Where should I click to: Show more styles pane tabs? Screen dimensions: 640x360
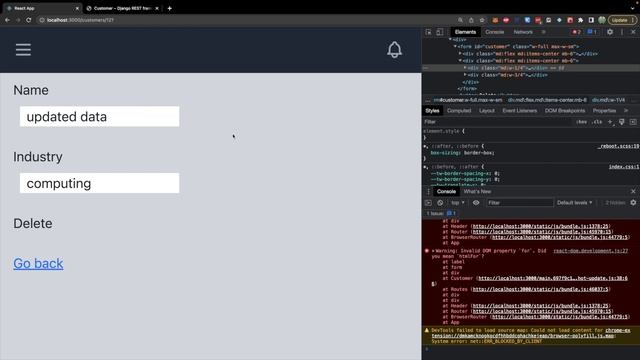click(626, 111)
